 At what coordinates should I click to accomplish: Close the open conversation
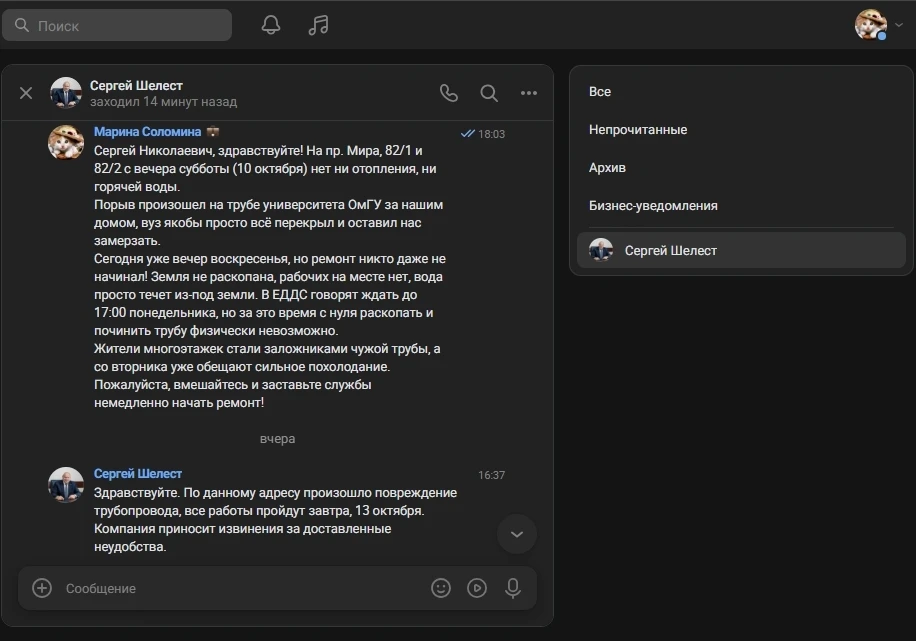[26, 93]
